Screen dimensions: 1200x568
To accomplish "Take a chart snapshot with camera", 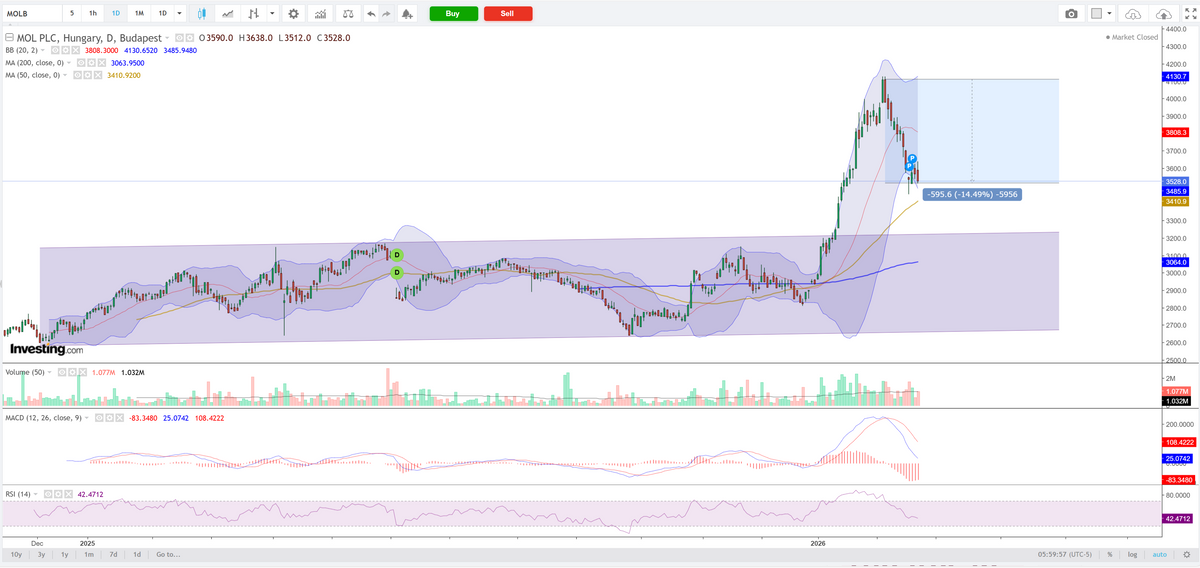I will 1071,14.
